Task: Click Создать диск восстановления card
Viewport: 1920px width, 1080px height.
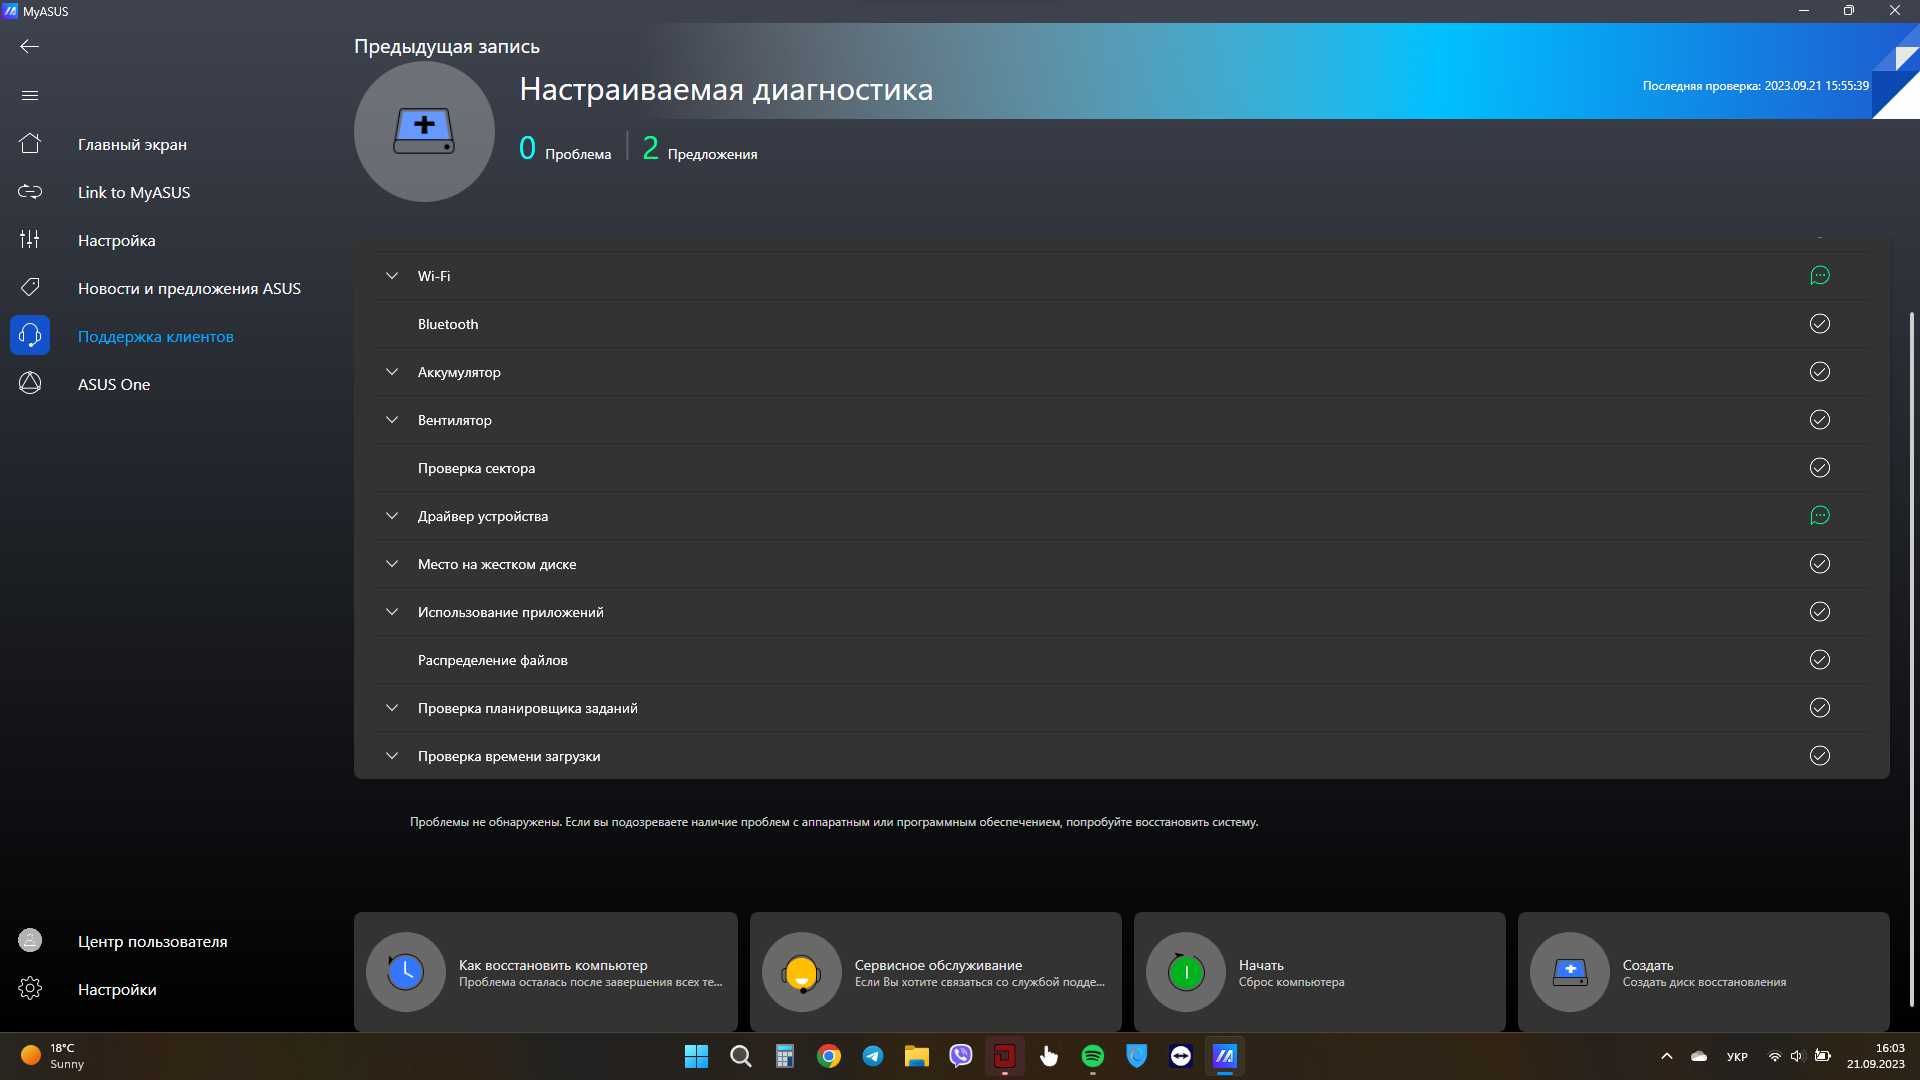Action: click(x=1704, y=972)
